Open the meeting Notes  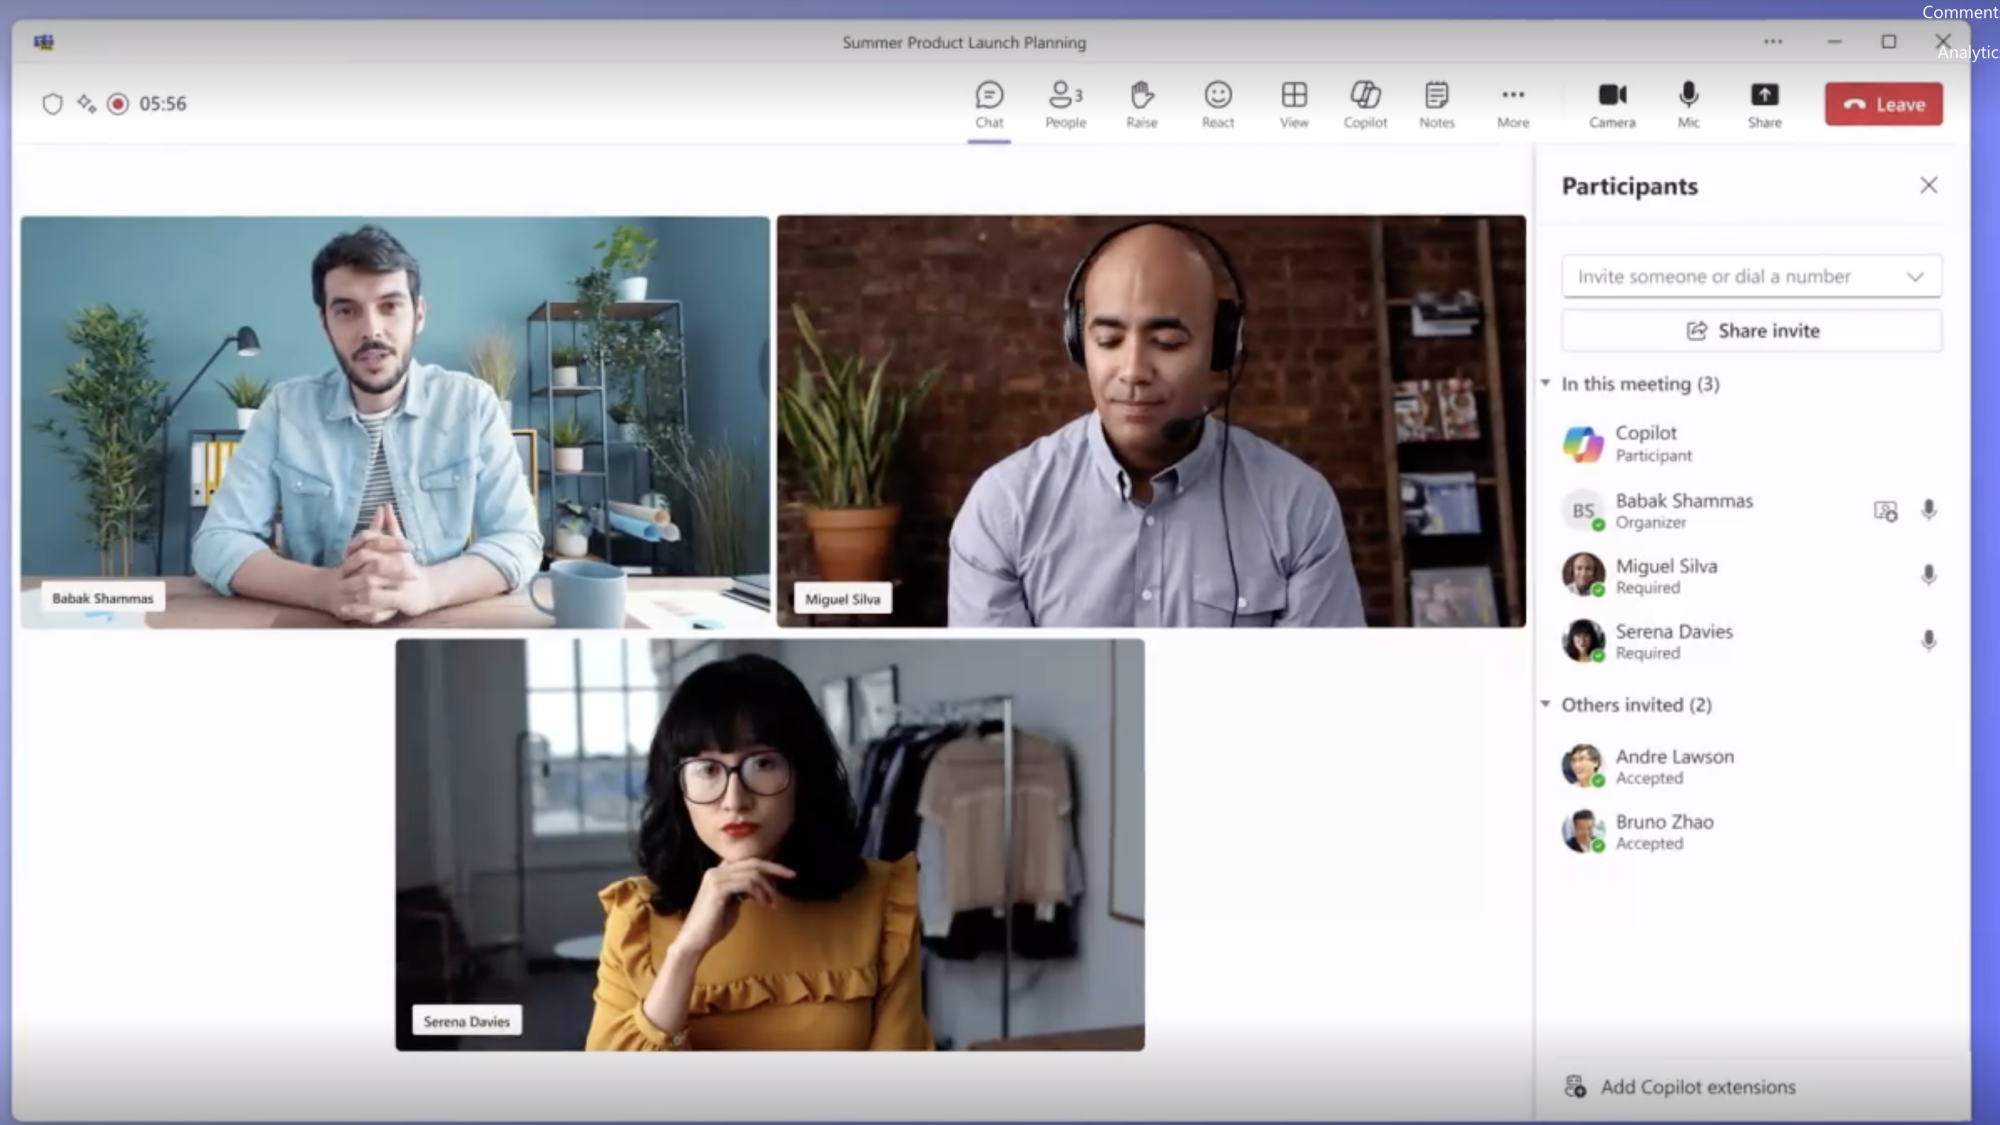click(1437, 103)
